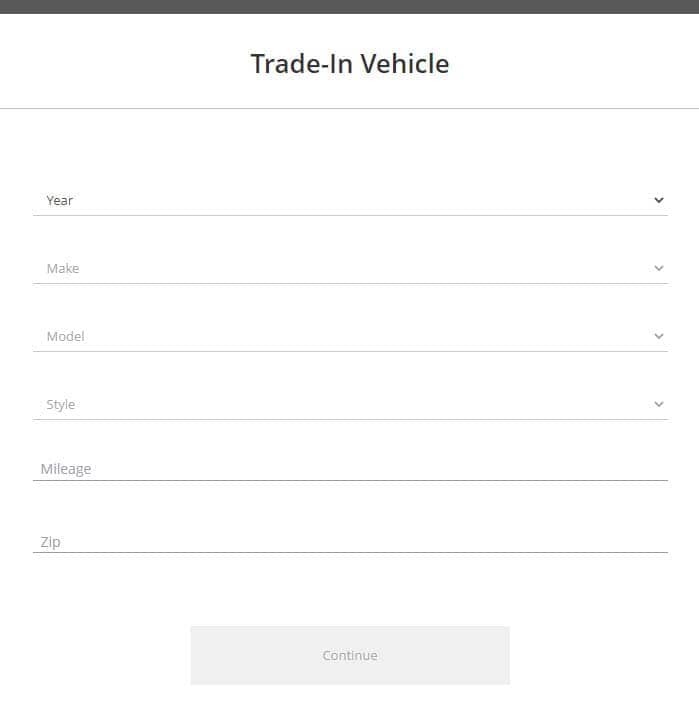The image size is (699, 724).
Task: Click the chevron arrow on the Make dropdown
Action: click(x=658, y=268)
